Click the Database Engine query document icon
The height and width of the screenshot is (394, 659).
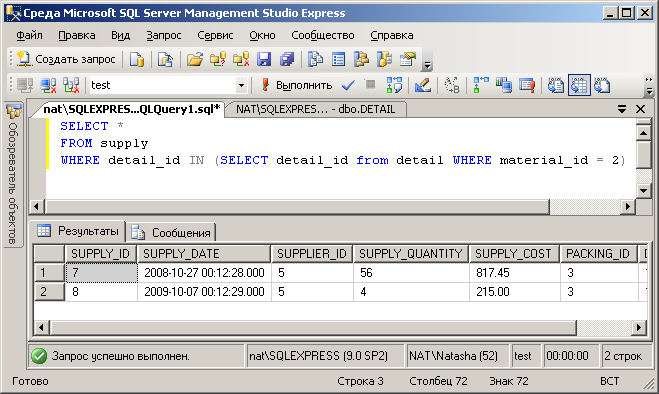[137, 59]
